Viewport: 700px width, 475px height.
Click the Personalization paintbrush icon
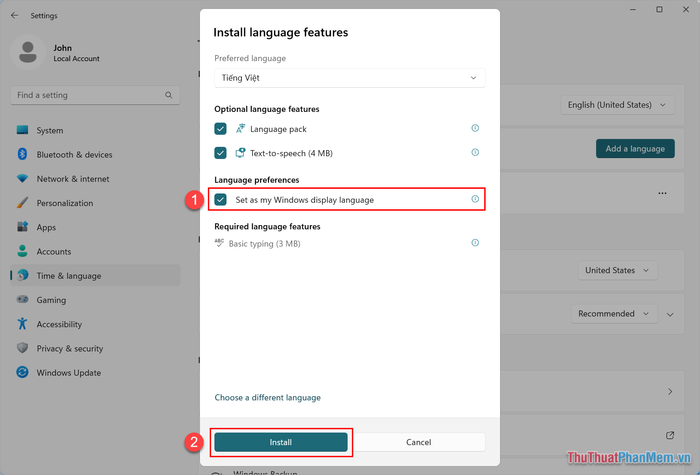point(22,203)
